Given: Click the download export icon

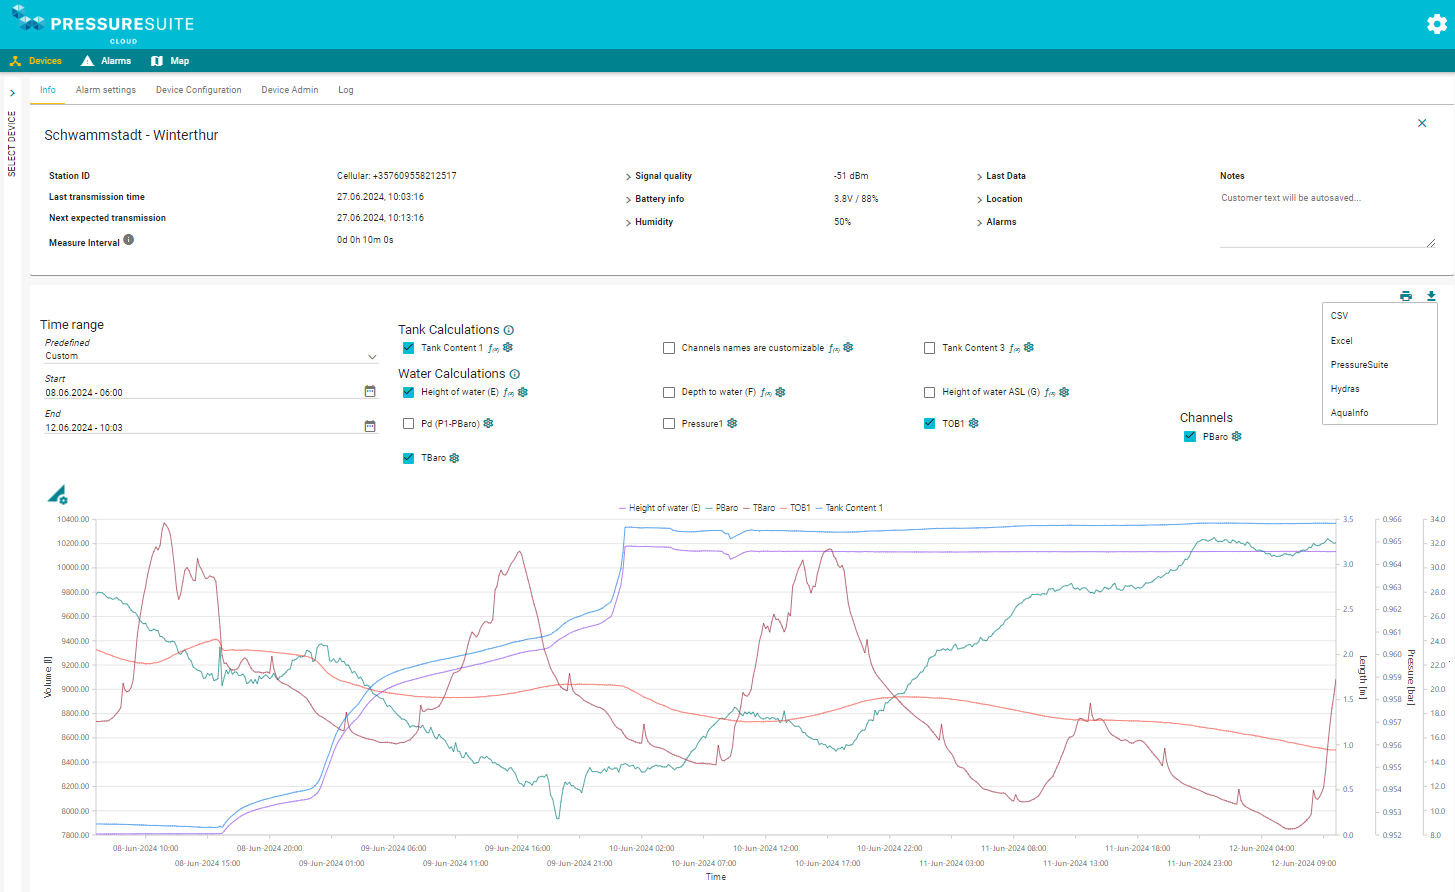Looking at the screenshot, I should coord(1431,296).
